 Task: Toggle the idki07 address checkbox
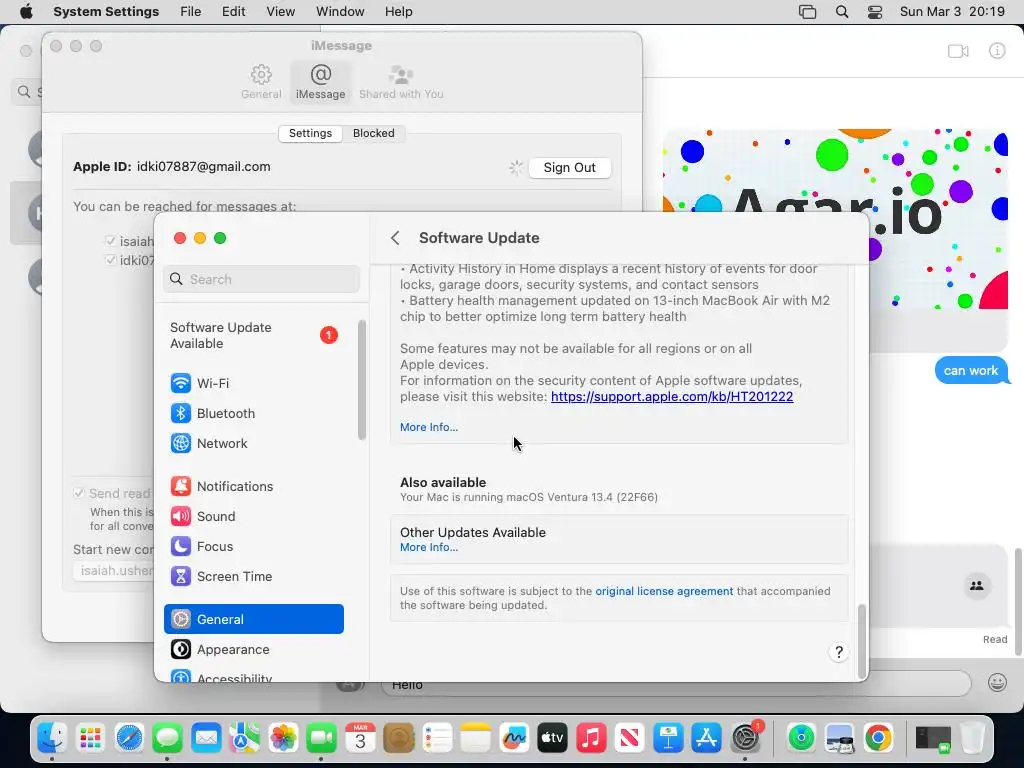110,260
